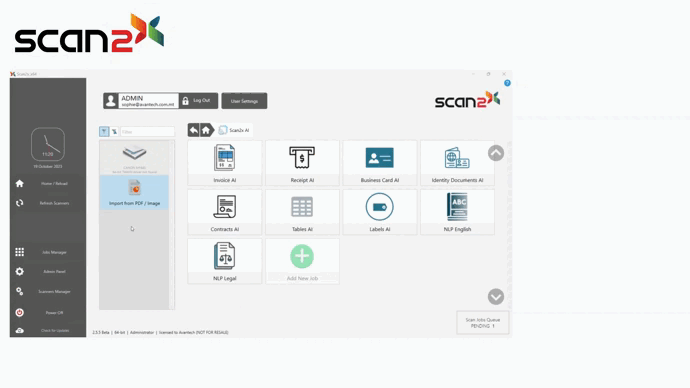This screenshot has width=690, height=388.
Task: Open the NLP English job
Action: tap(457, 212)
